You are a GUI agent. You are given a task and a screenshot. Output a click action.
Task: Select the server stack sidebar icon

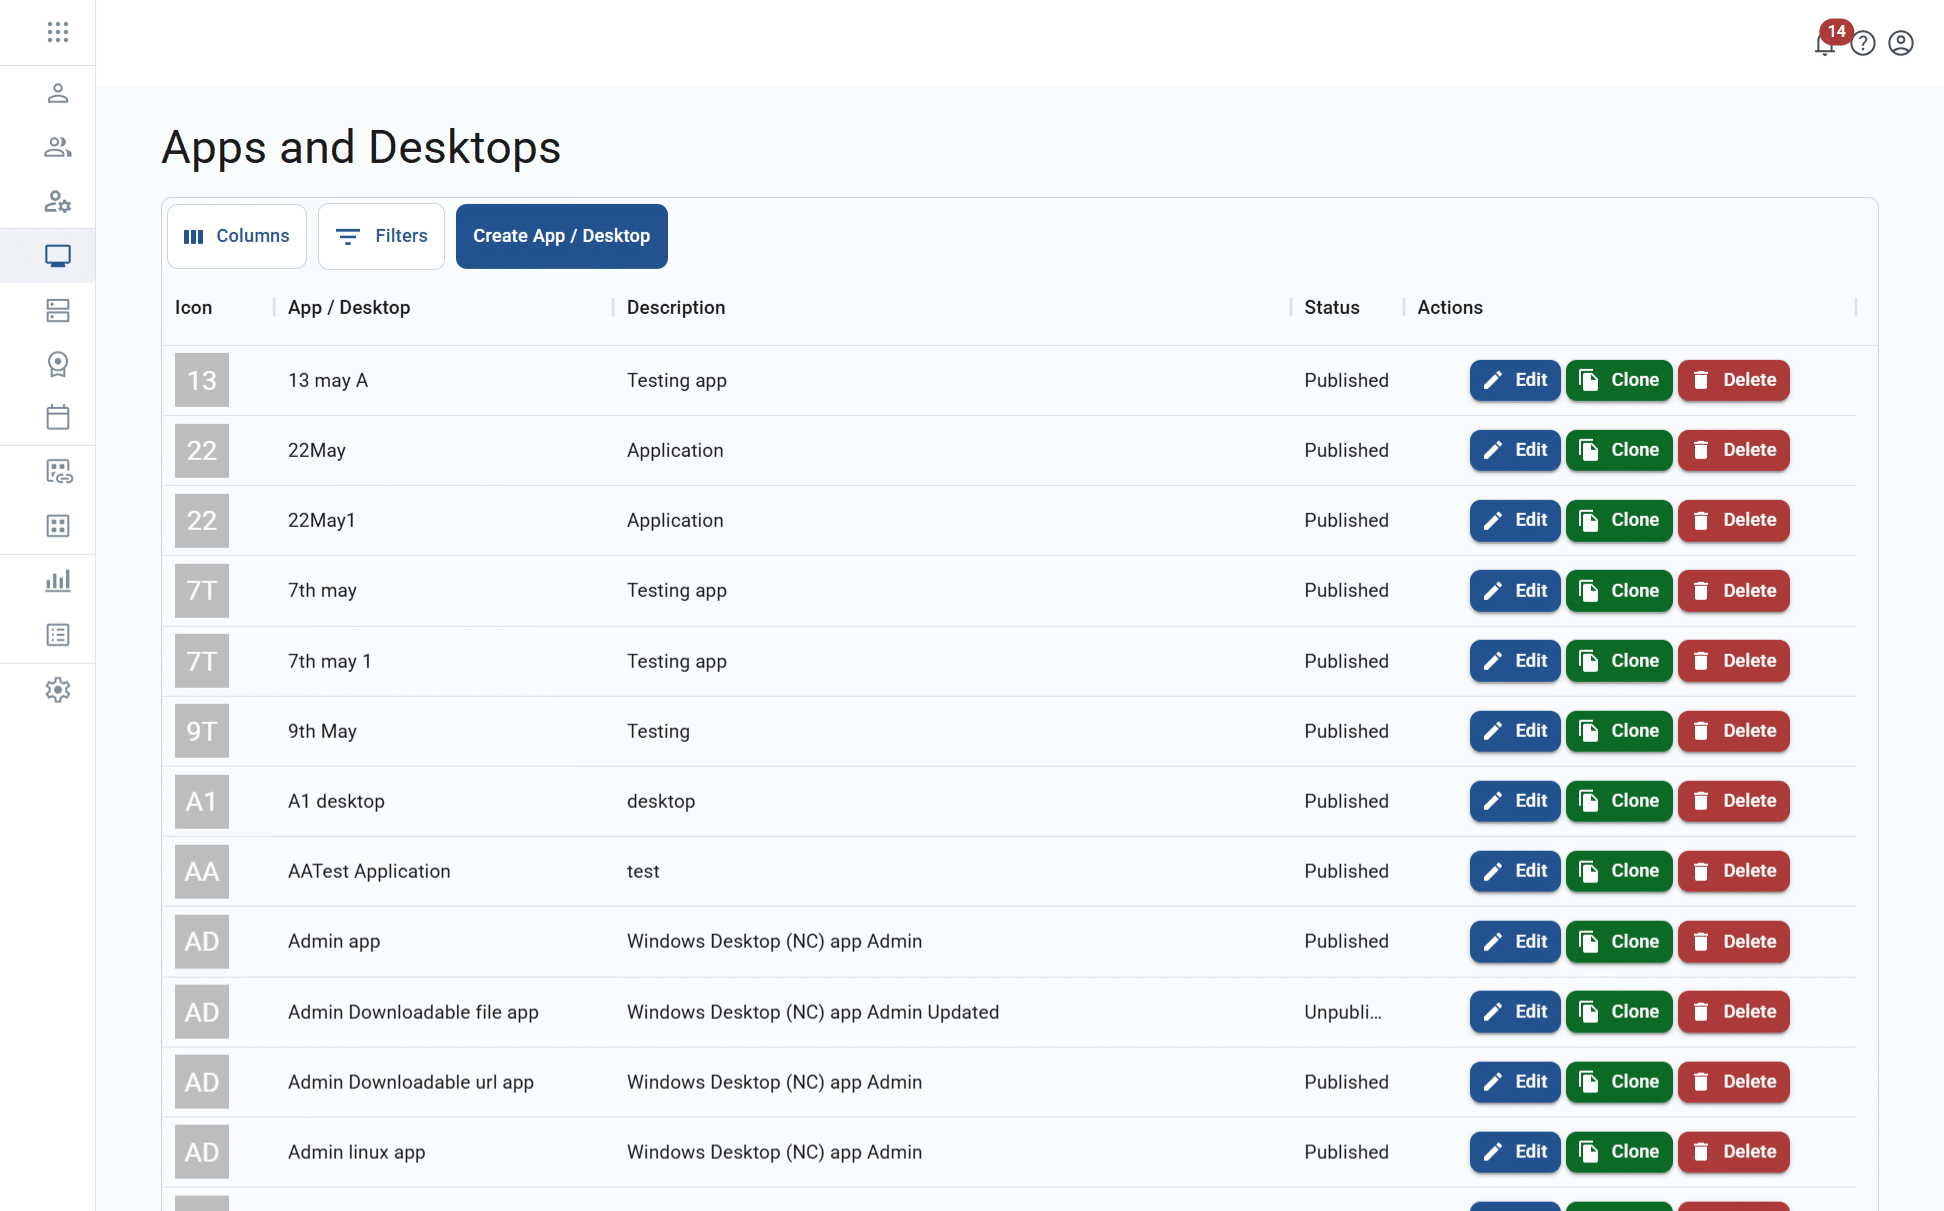[x=58, y=311]
